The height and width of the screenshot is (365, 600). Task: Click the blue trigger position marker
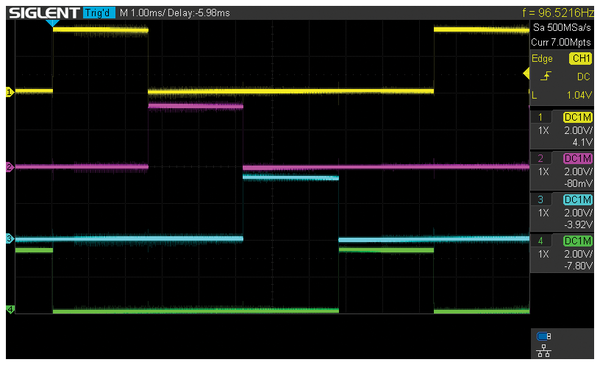pos(52,23)
